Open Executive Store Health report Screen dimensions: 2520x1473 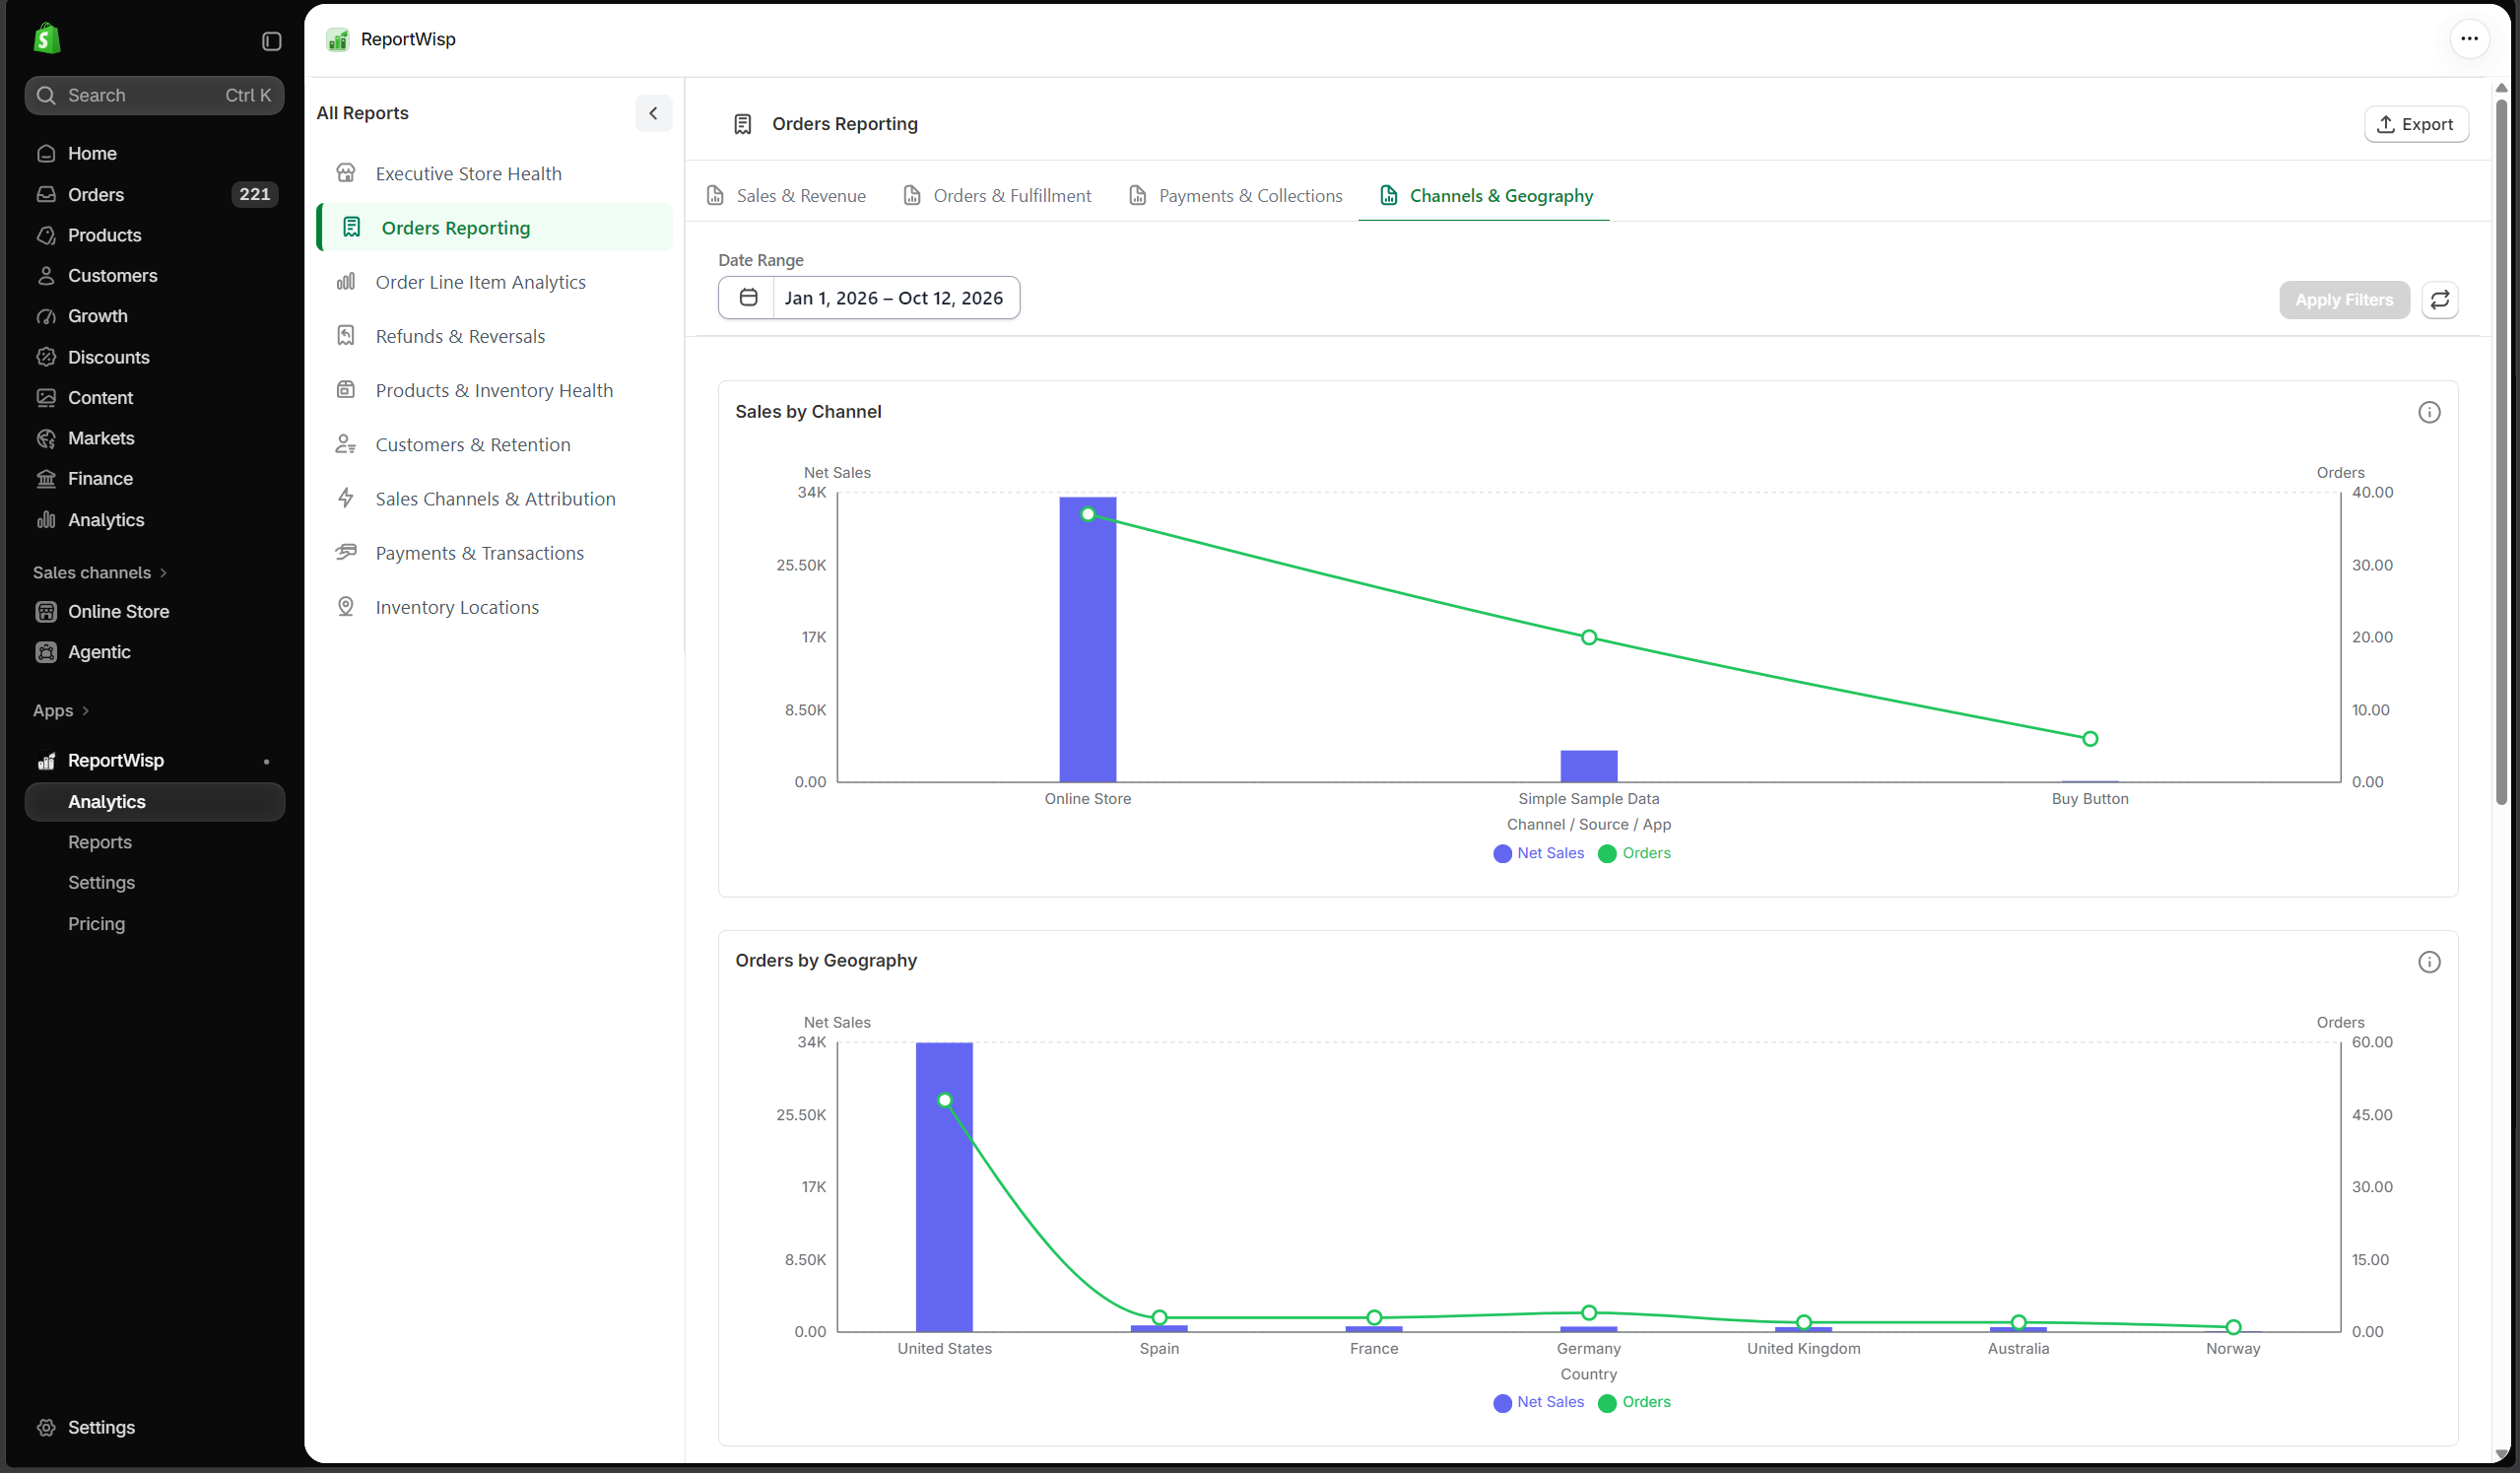[x=494, y=174]
